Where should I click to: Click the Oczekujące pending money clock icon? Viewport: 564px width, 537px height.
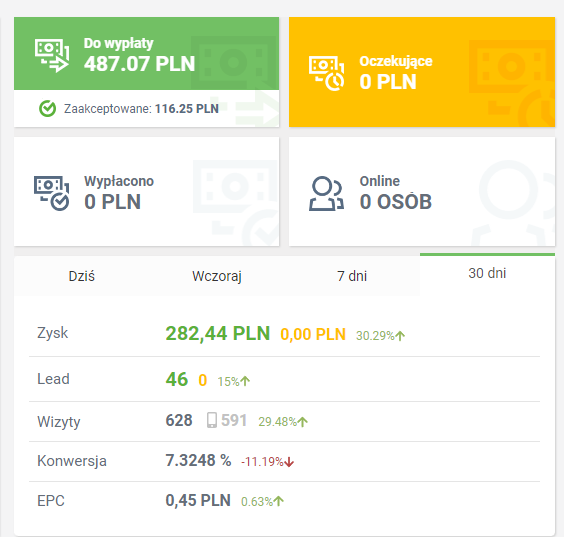pos(327,73)
